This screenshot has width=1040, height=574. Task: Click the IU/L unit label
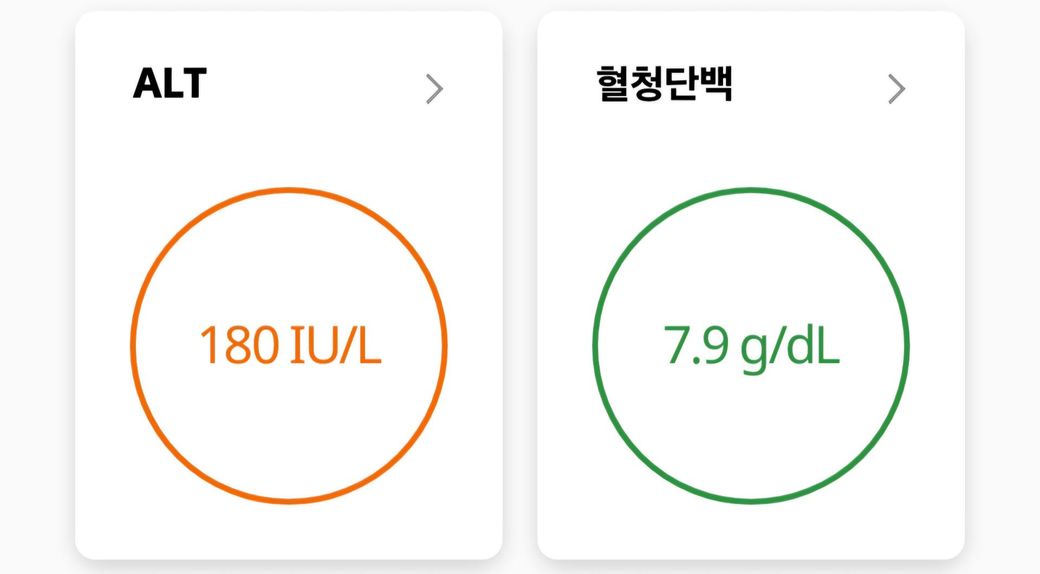click(x=336, y=345)
